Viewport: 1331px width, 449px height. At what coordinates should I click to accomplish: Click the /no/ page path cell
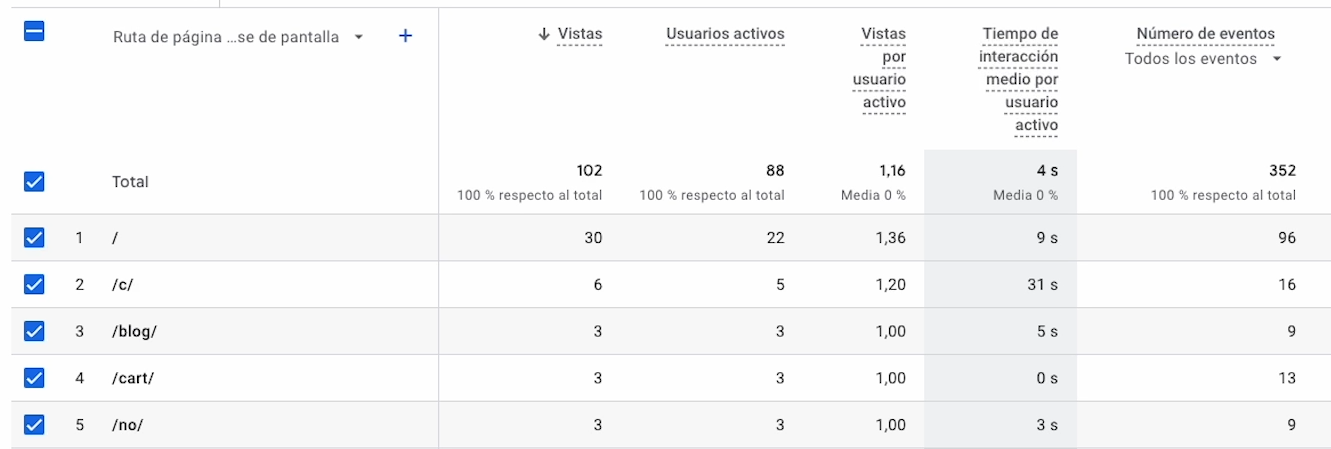tap(128, 425)
